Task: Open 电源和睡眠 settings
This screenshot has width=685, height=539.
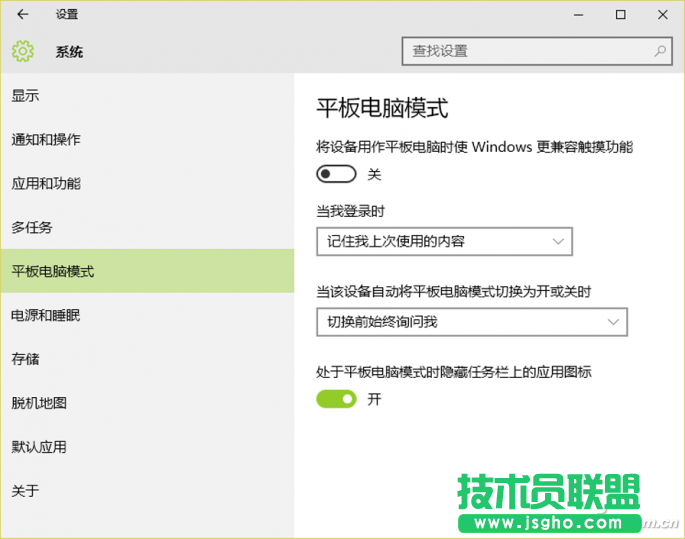Action: click(46, 316)
